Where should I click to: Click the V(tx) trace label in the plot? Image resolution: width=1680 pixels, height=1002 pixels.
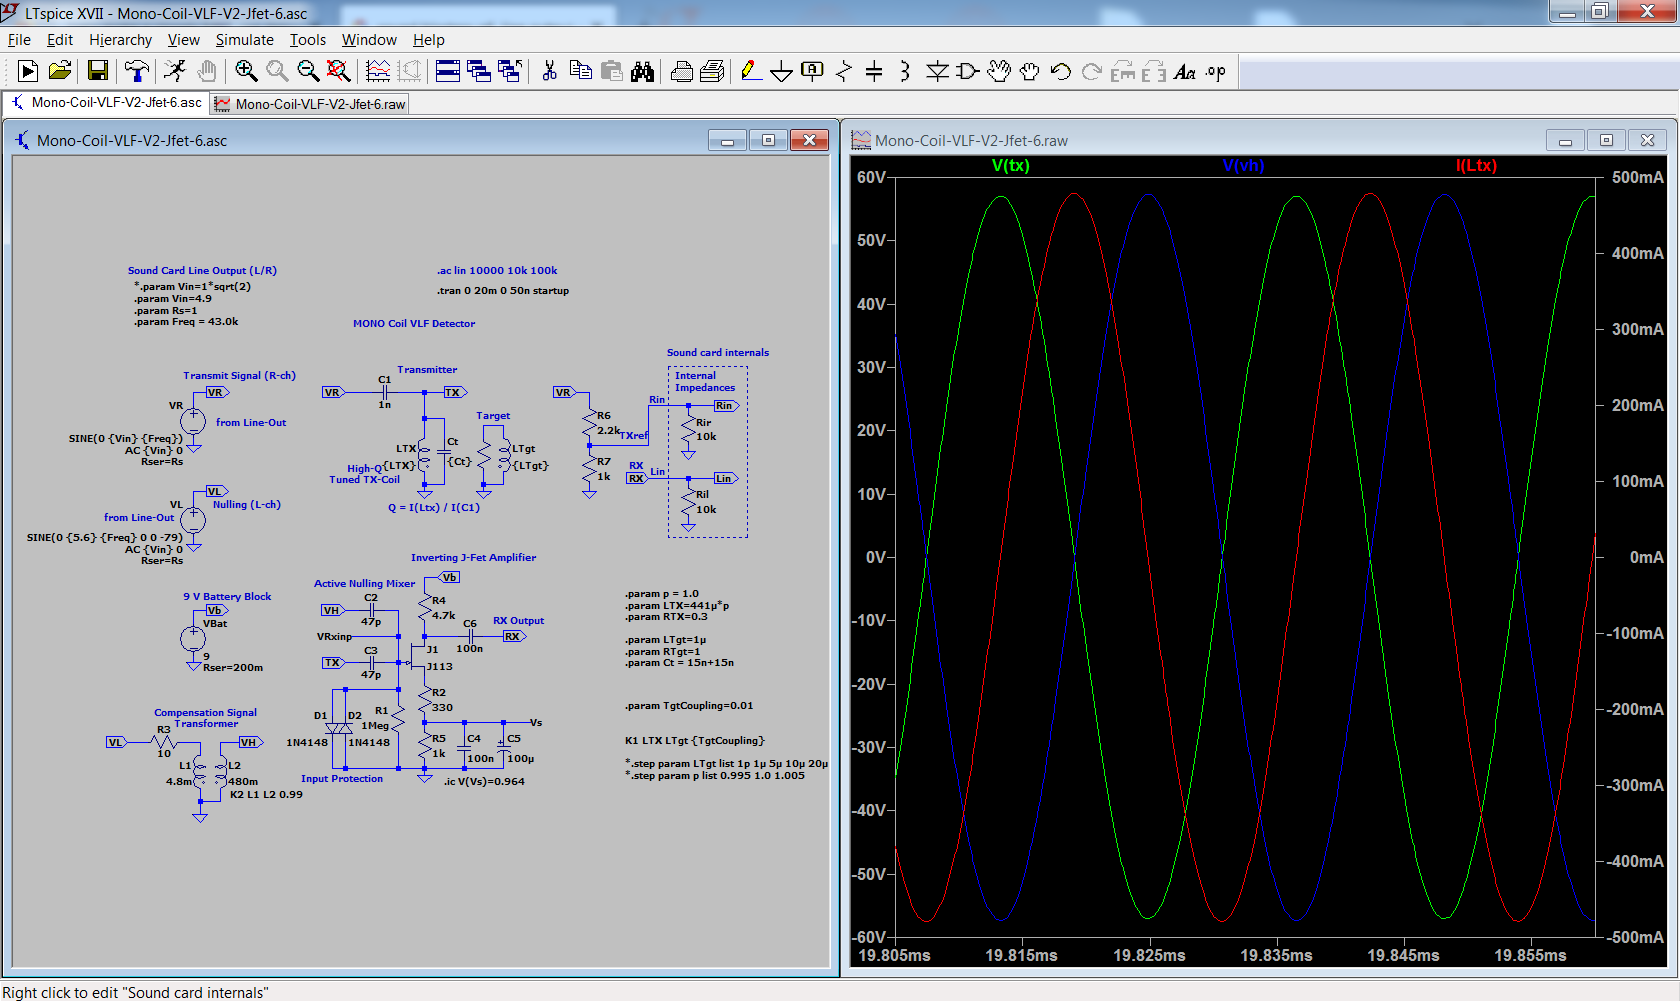click(x=1010, y=166)
